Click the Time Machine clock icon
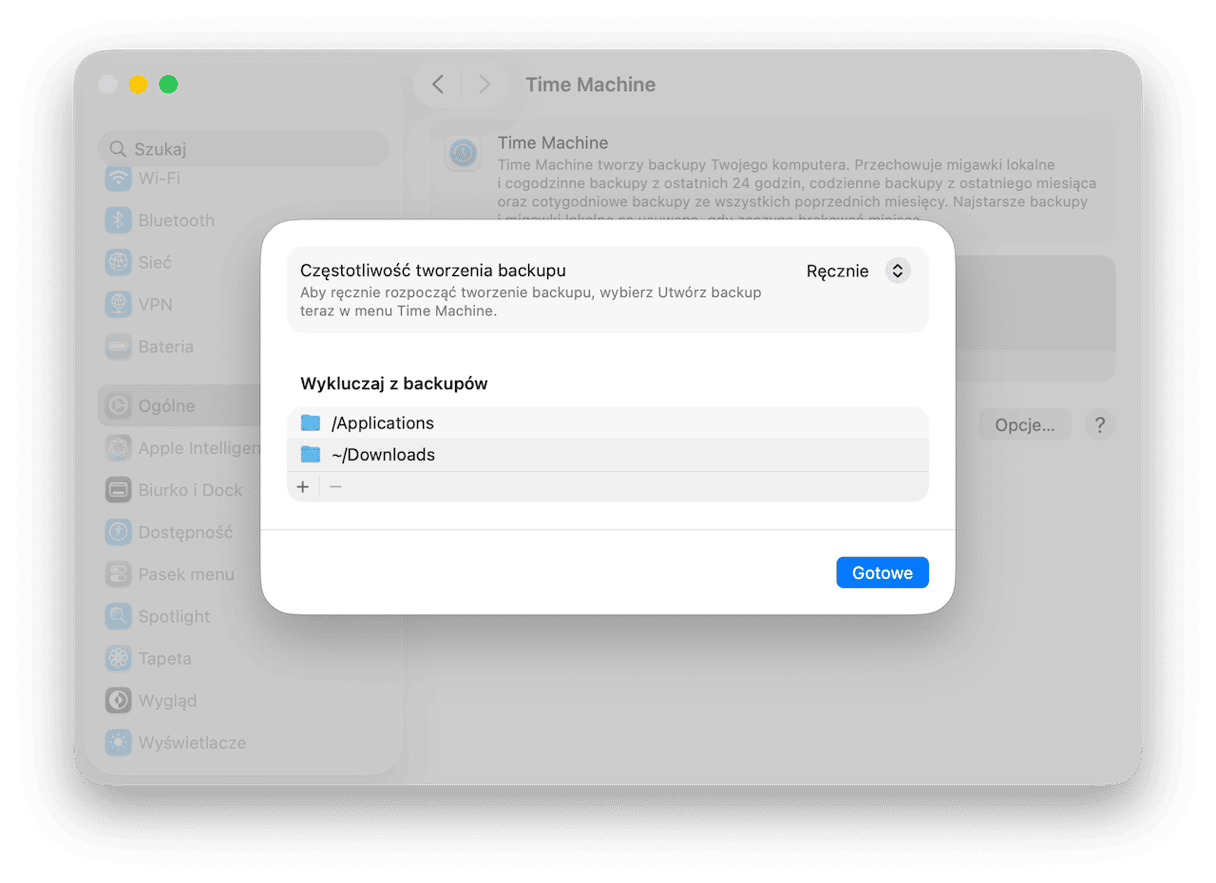The width and height of the screenshot is (1216, 883). 462,153
